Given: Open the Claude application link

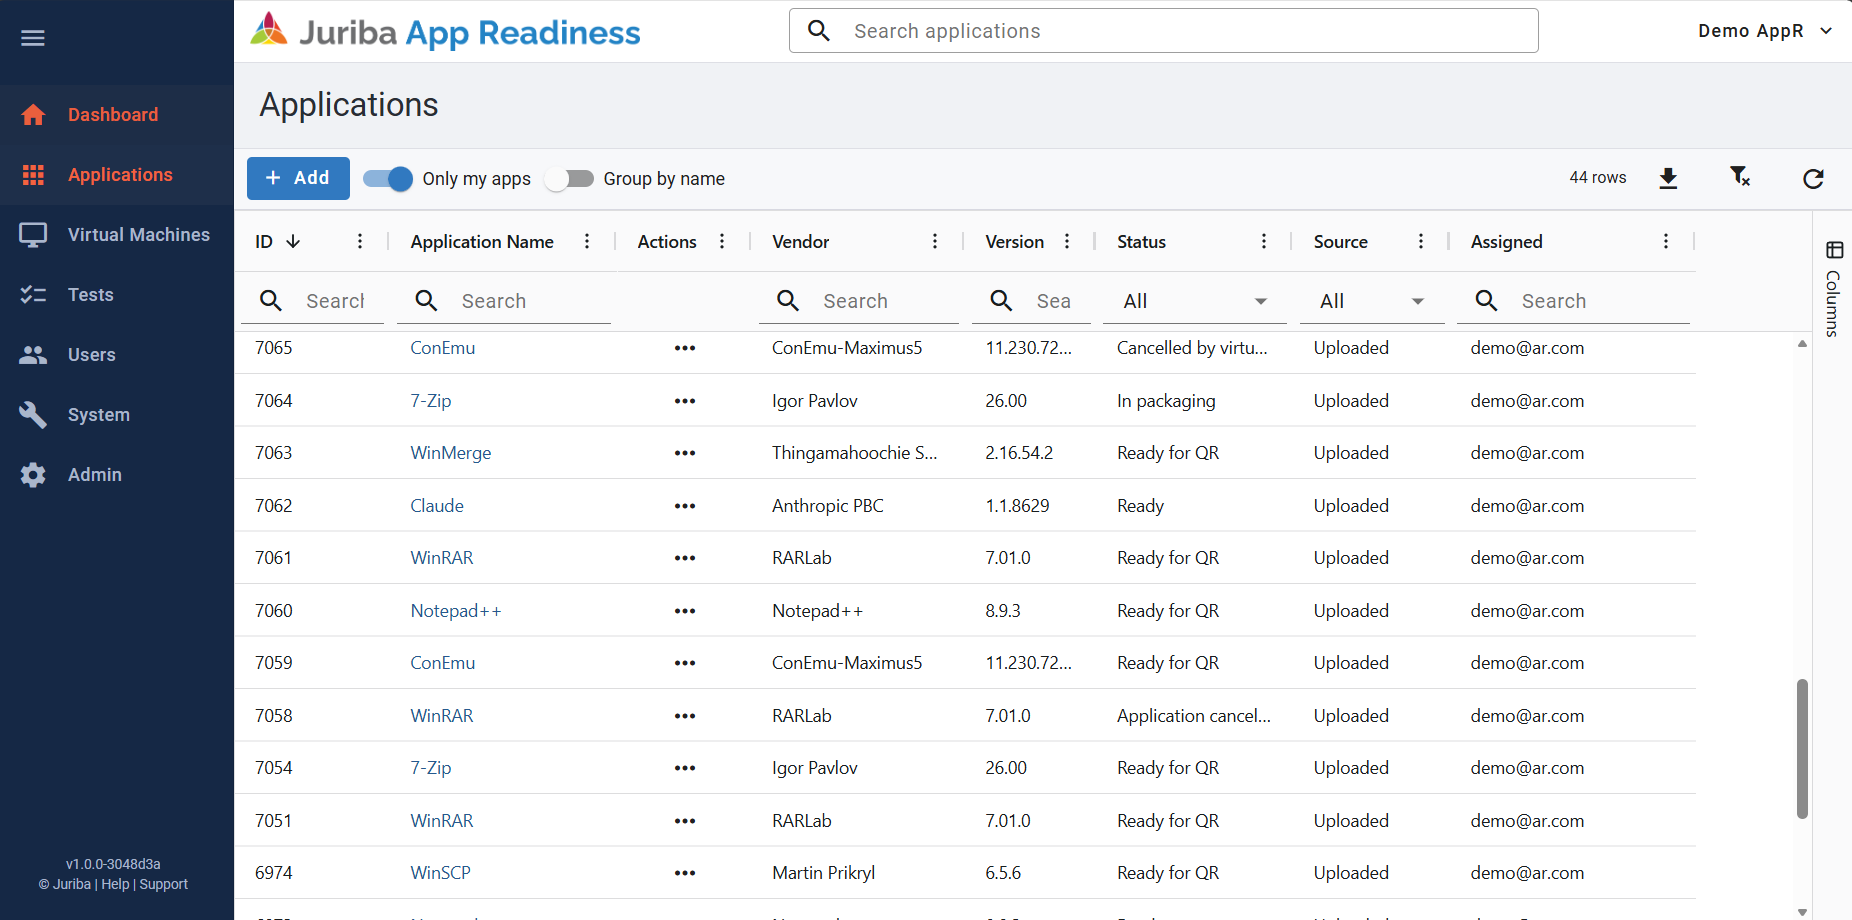Looking at the screenshot, I should [437, 506].
